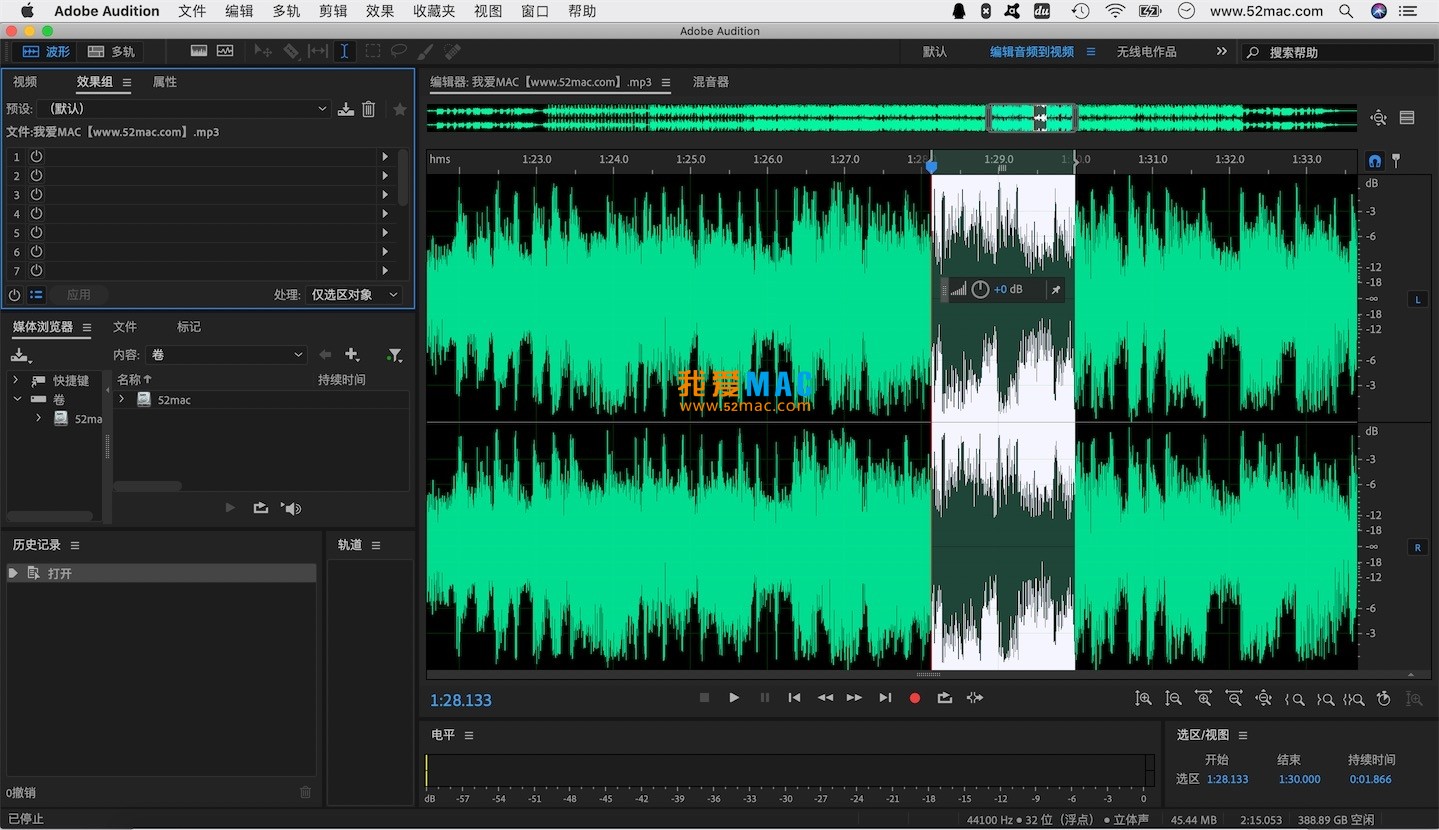Click the overview navigator zoom box
Viewport: 1439px width, 830px height.
(1031, 118)
